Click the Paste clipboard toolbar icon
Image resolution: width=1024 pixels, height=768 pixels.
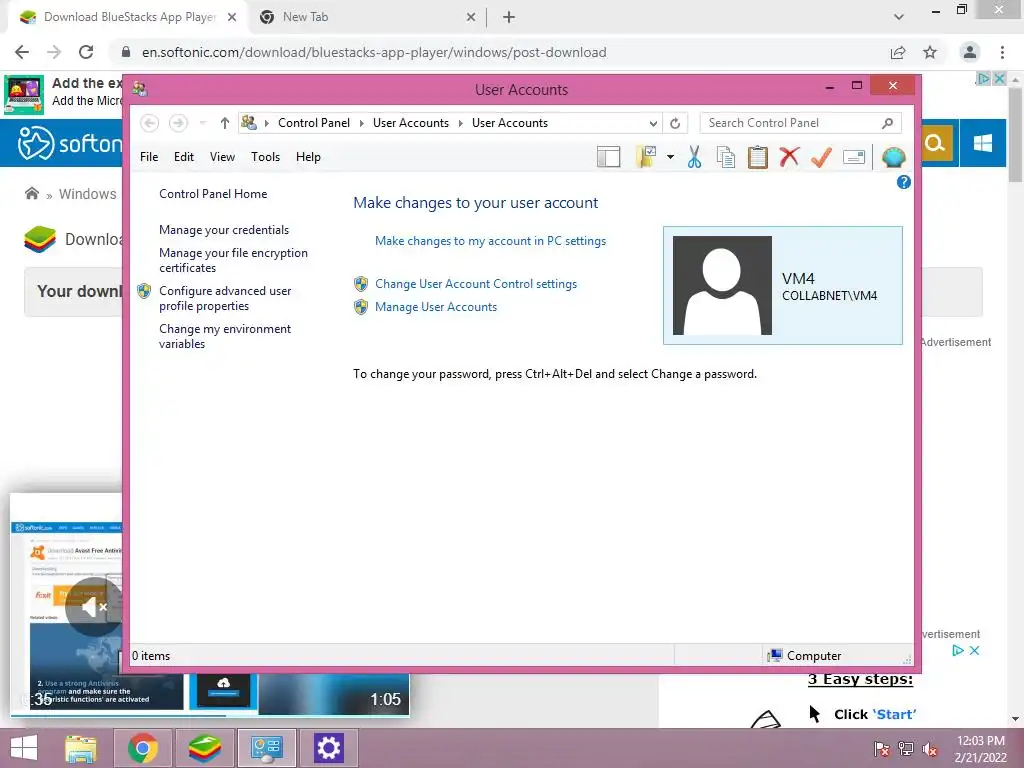pyautogui.click(x=758, y=157)
